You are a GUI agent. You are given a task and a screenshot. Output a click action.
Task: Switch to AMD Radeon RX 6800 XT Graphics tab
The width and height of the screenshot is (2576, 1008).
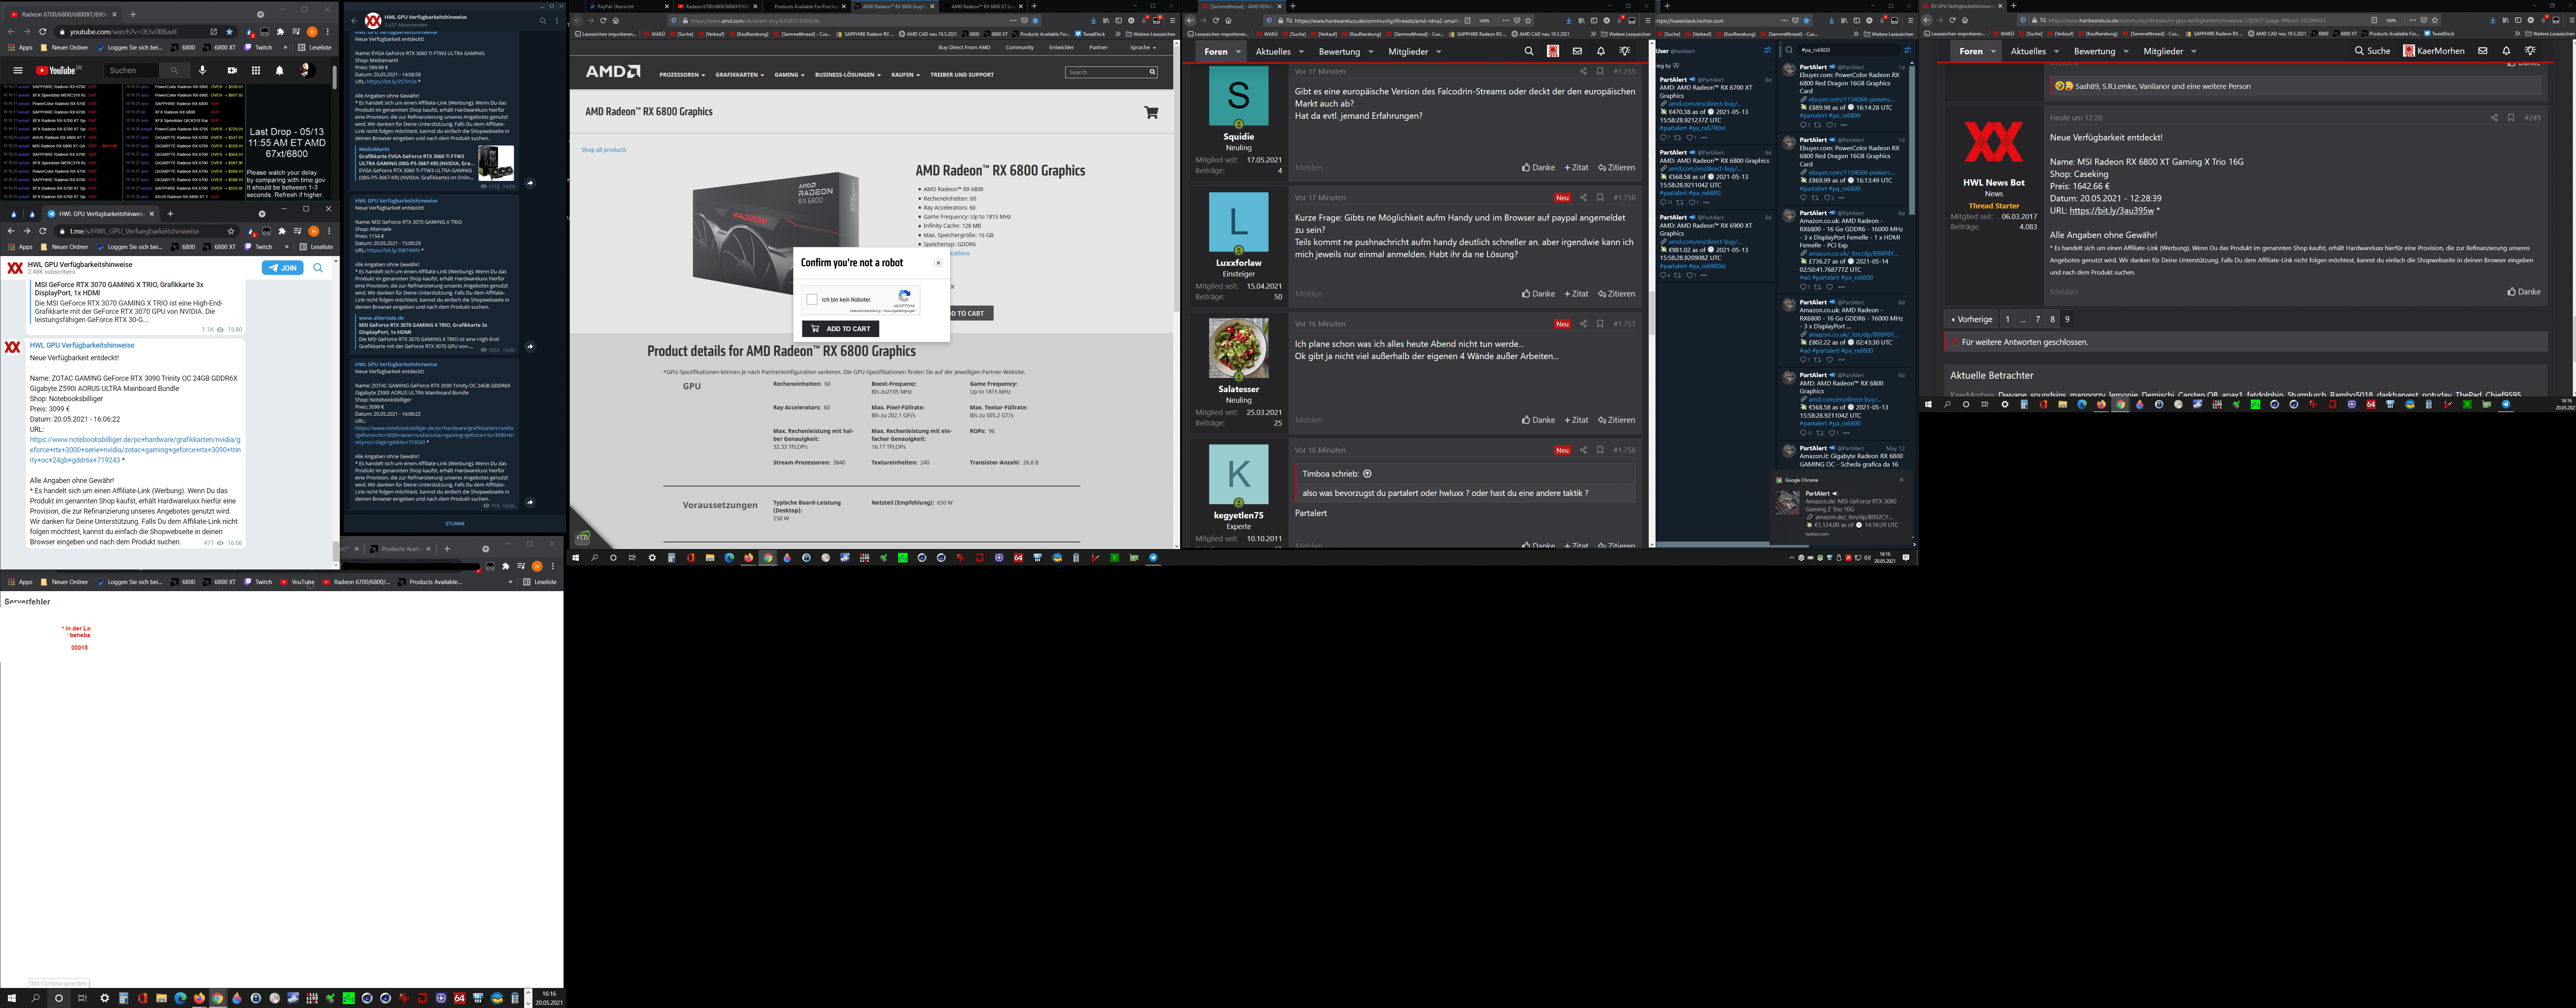[984, 6]
